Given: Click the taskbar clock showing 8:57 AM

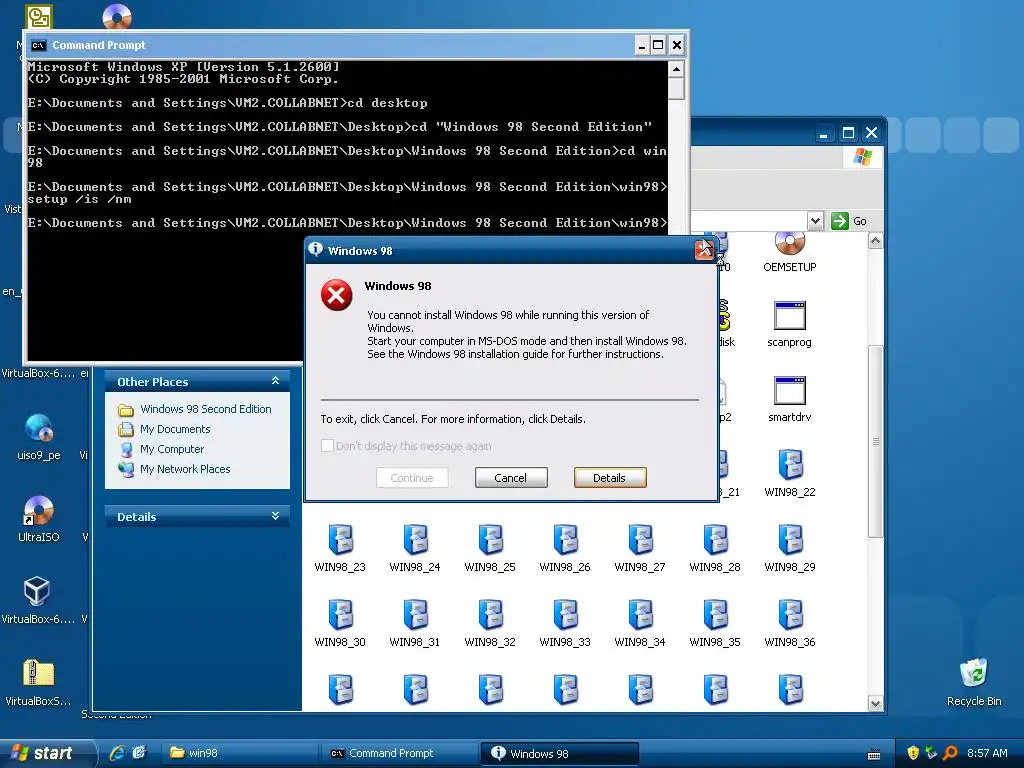Looking at the screenshot, I should pos(987,753).
